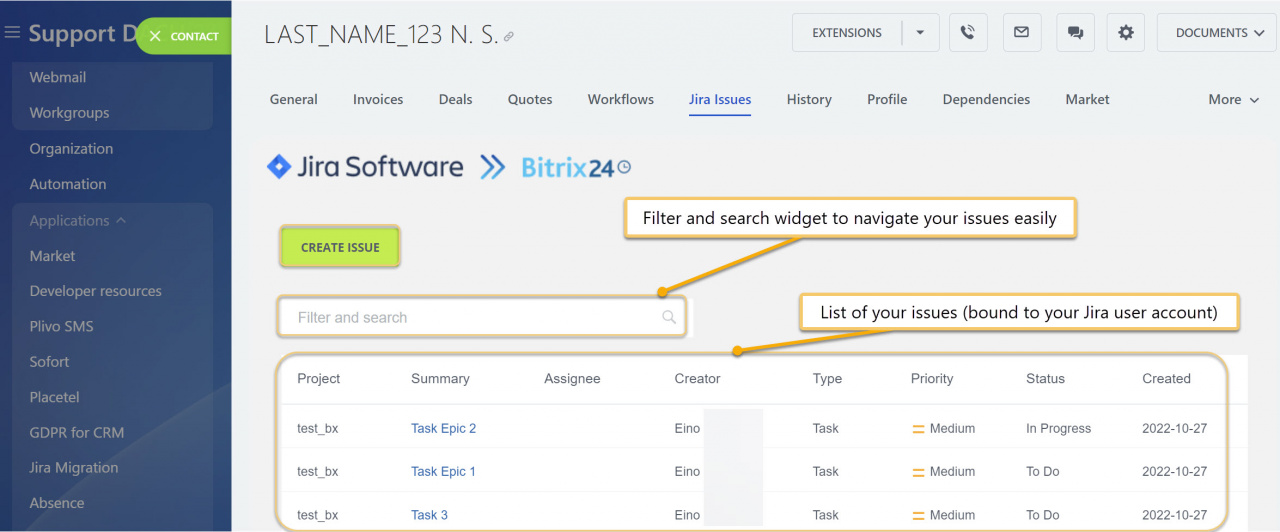
Task: Click the Bitrix24 logo text
Action: tap(567, 167)
